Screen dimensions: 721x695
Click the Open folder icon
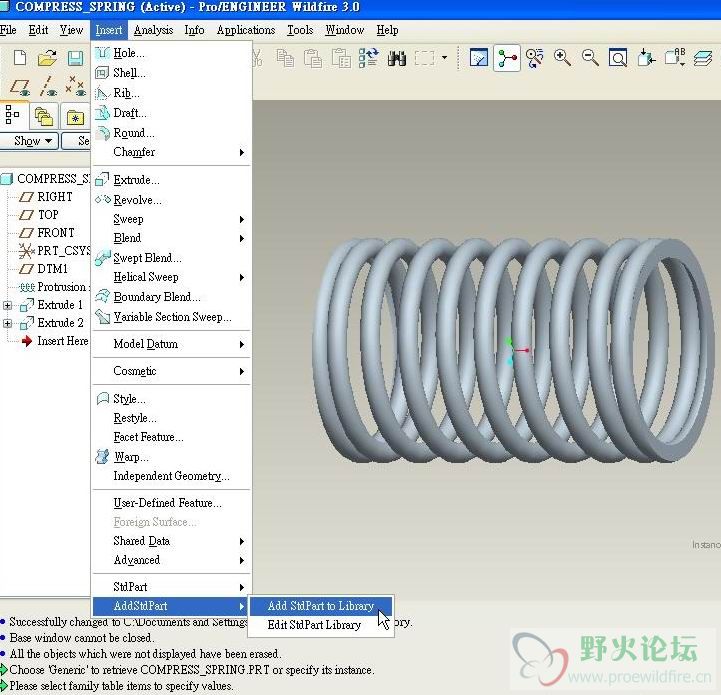47,58
